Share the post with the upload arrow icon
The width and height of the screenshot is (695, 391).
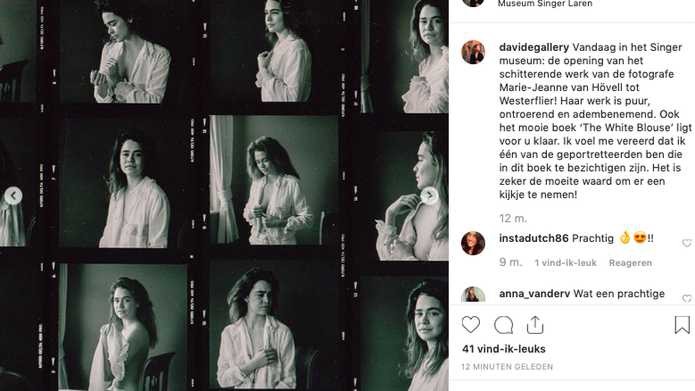(x=535, y=325)
